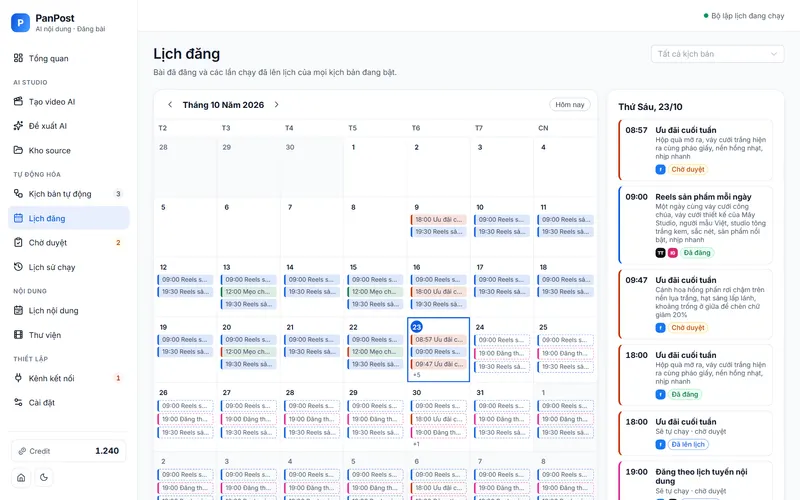Image resolution: width=800 pixels, height=500 pixels.
Task: Click the Tạo video AI icon
Action: pos(18,101)
